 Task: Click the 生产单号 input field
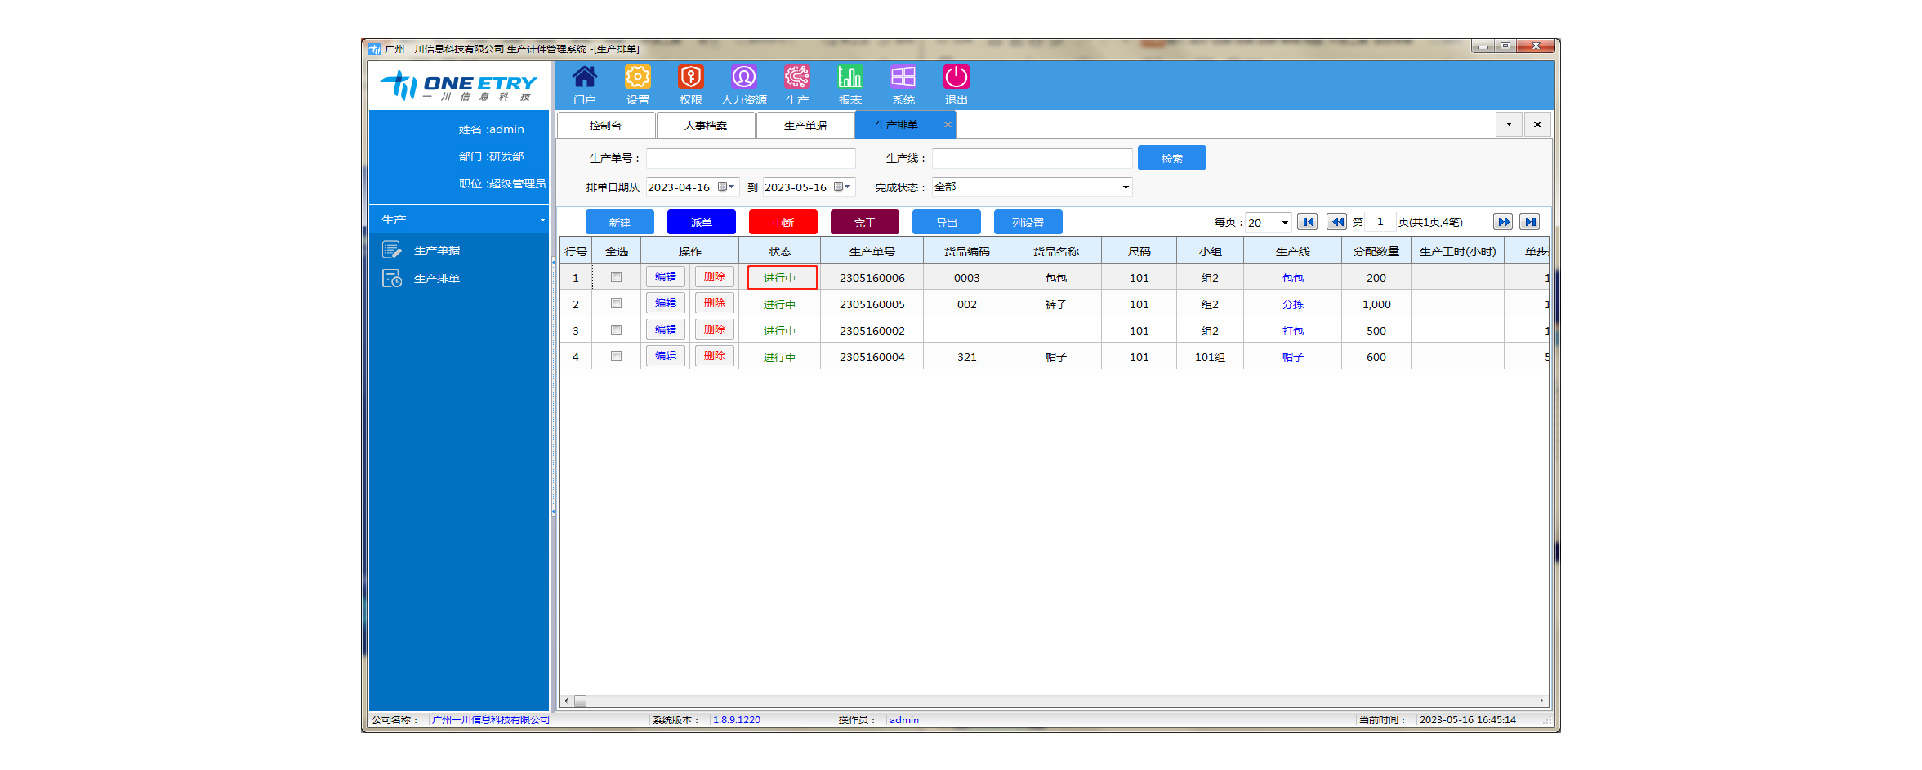point(751,158)
